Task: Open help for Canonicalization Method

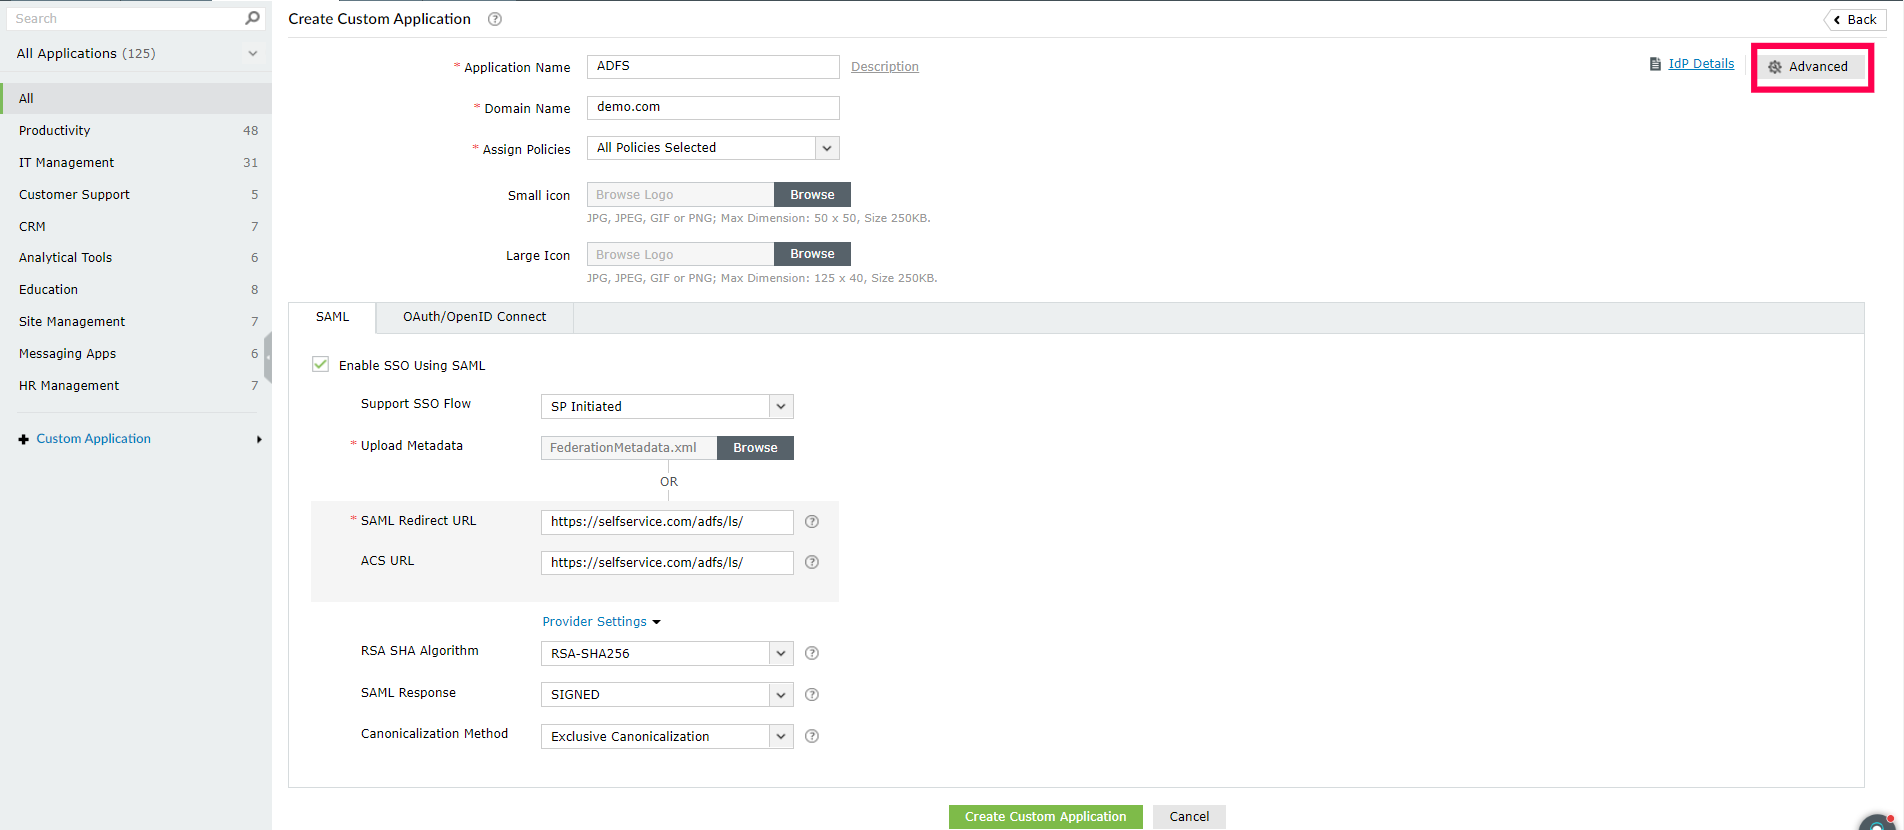Action: (x=812, y=736)
